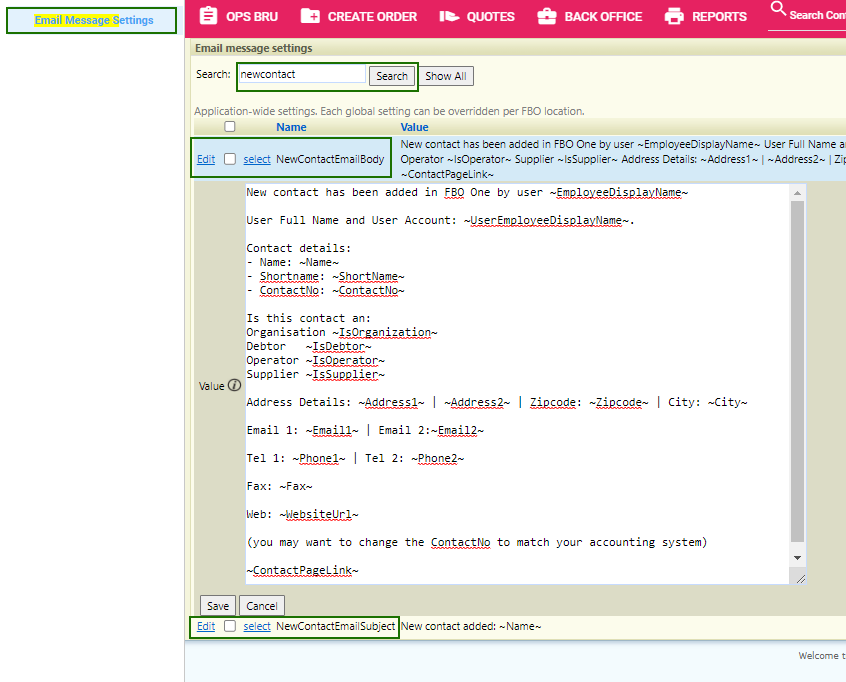Click the Create Order folder-plus icon
The image size is (846, 682).
pyautogui.click(x=310, y=16)
